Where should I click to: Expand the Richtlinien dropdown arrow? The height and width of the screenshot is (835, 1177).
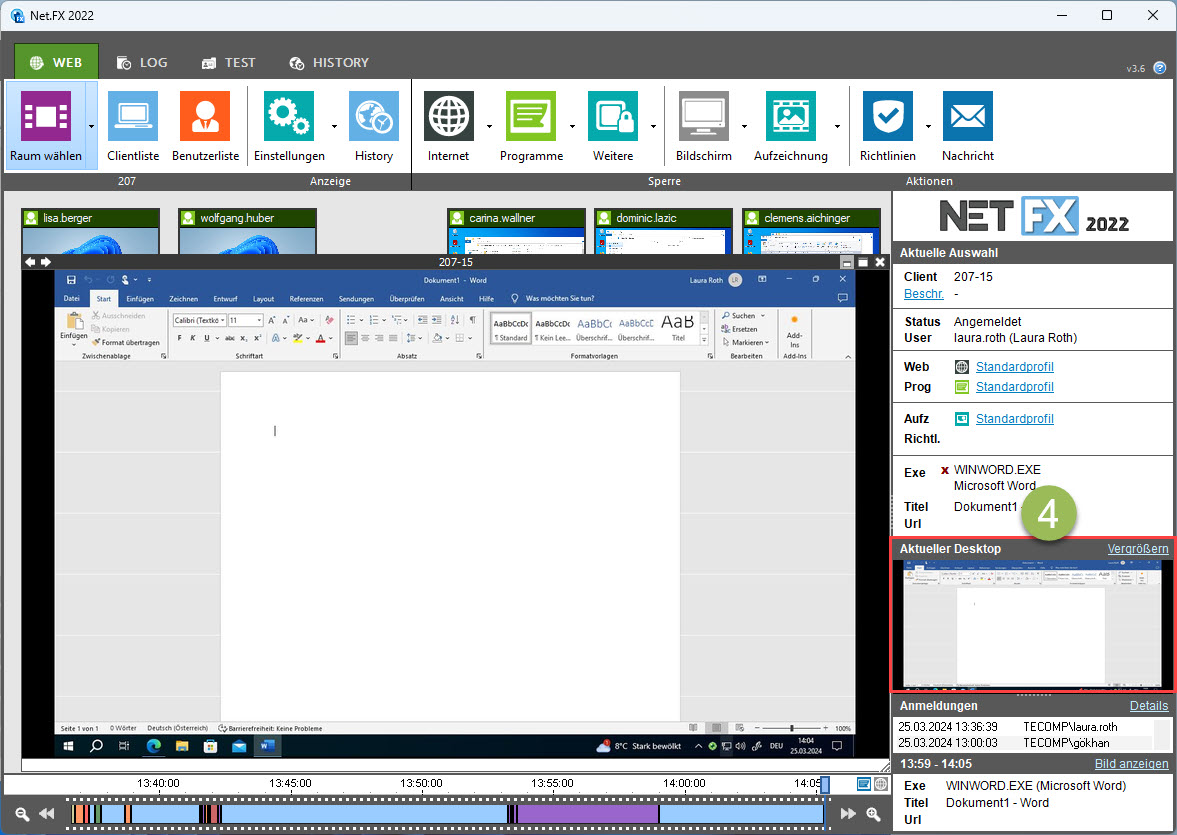click(928, 126)
